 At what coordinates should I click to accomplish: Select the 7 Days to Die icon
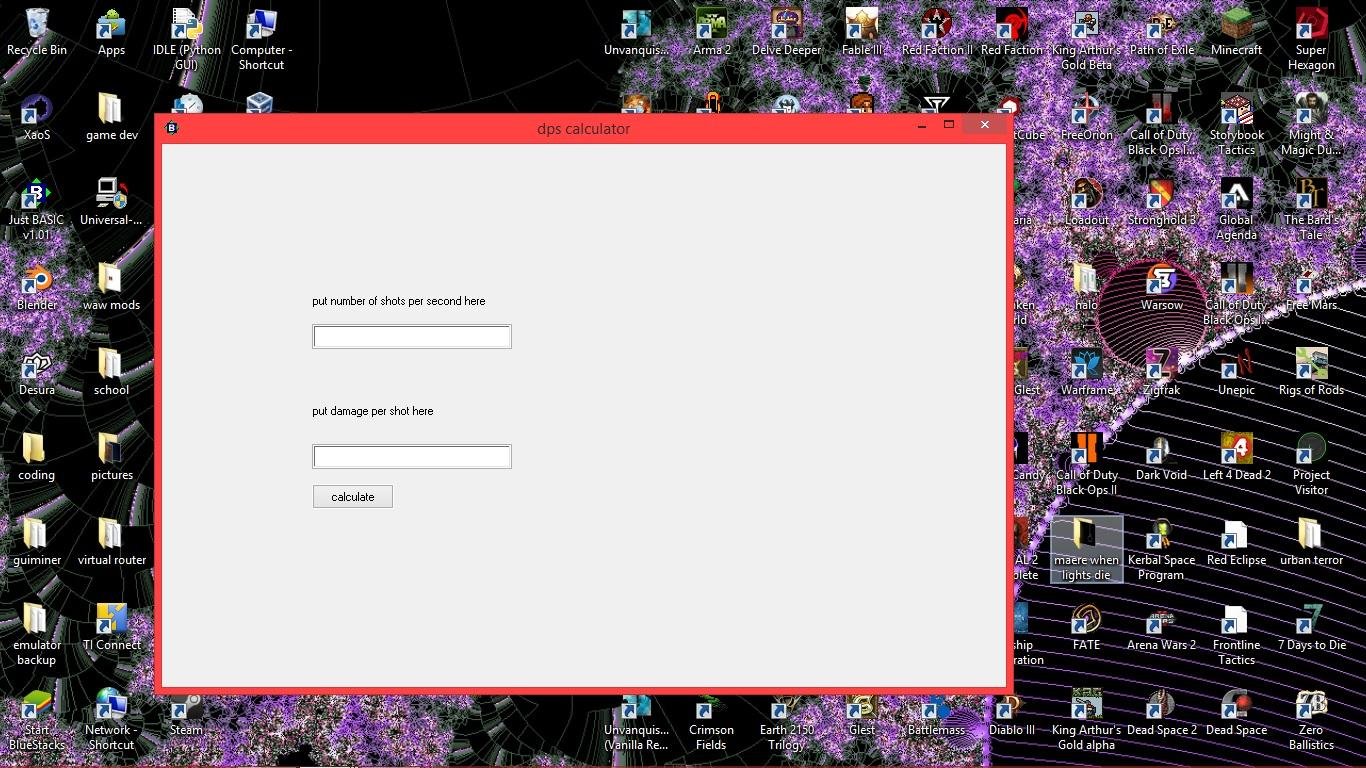pyautogui.click(x=1311, y=627)
